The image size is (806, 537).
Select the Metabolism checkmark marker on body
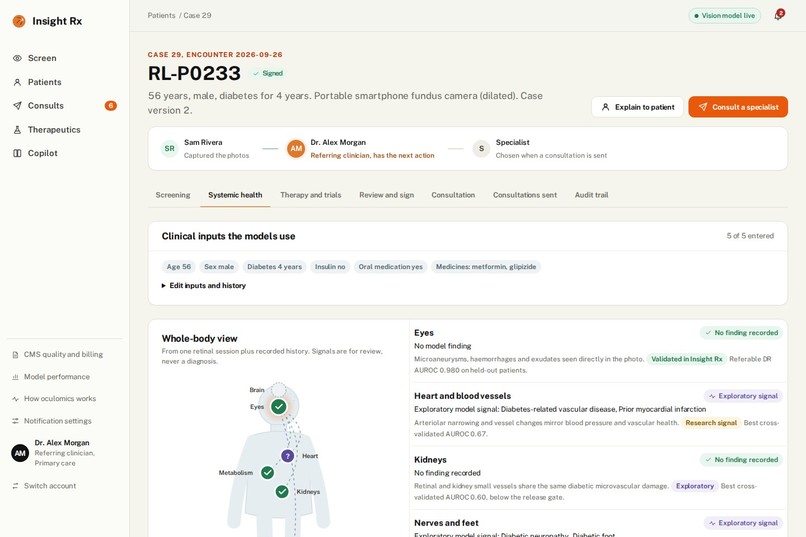(x=267, y=472)
